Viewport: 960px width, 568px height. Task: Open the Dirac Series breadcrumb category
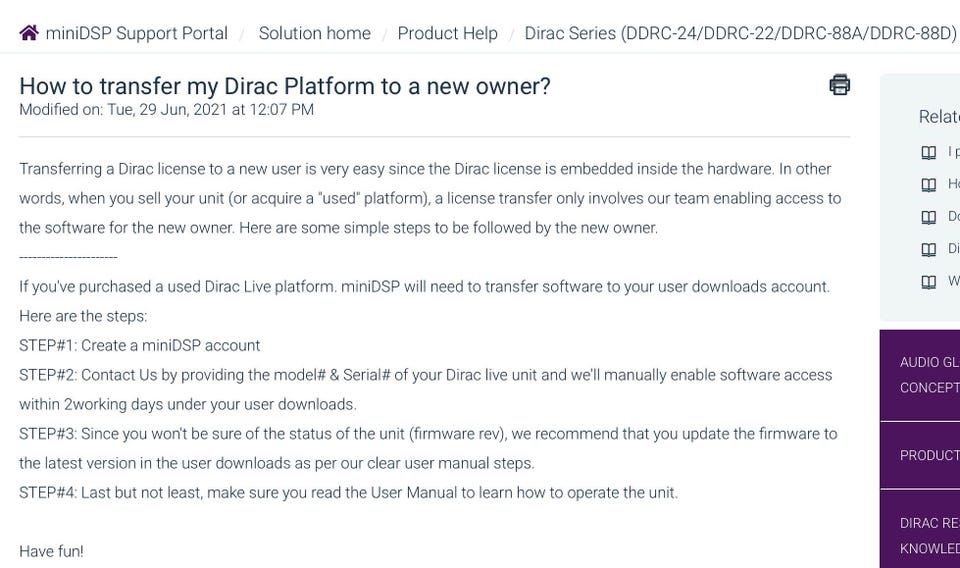(740, 33)
